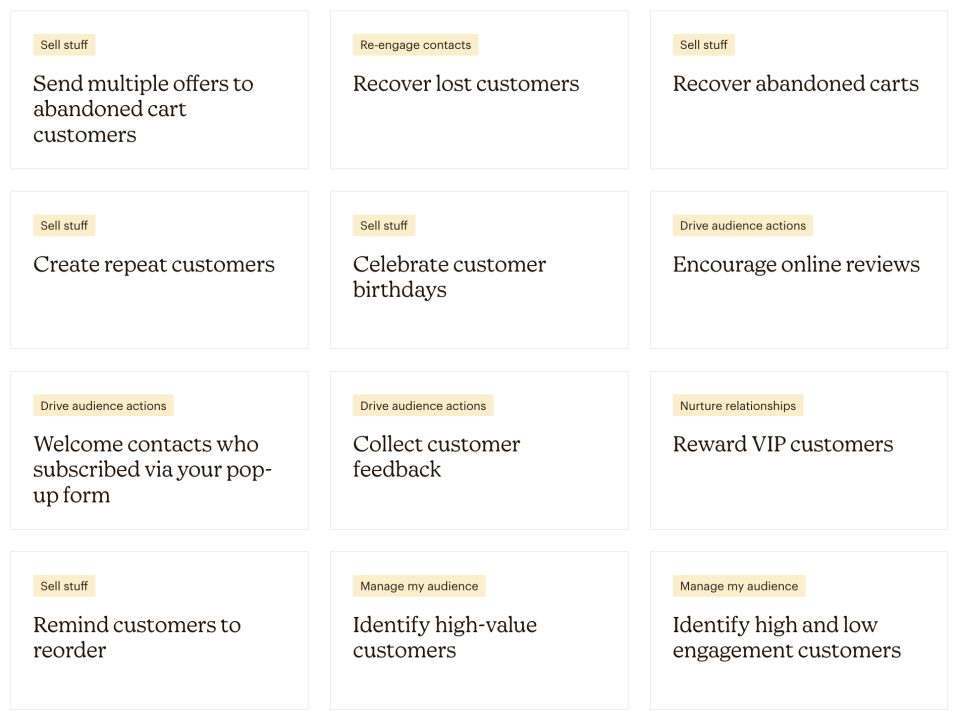This screenshot has width=958, height=720.
Task: Open the "Celebrate customer birthdays" title
Action: (449, 277)
